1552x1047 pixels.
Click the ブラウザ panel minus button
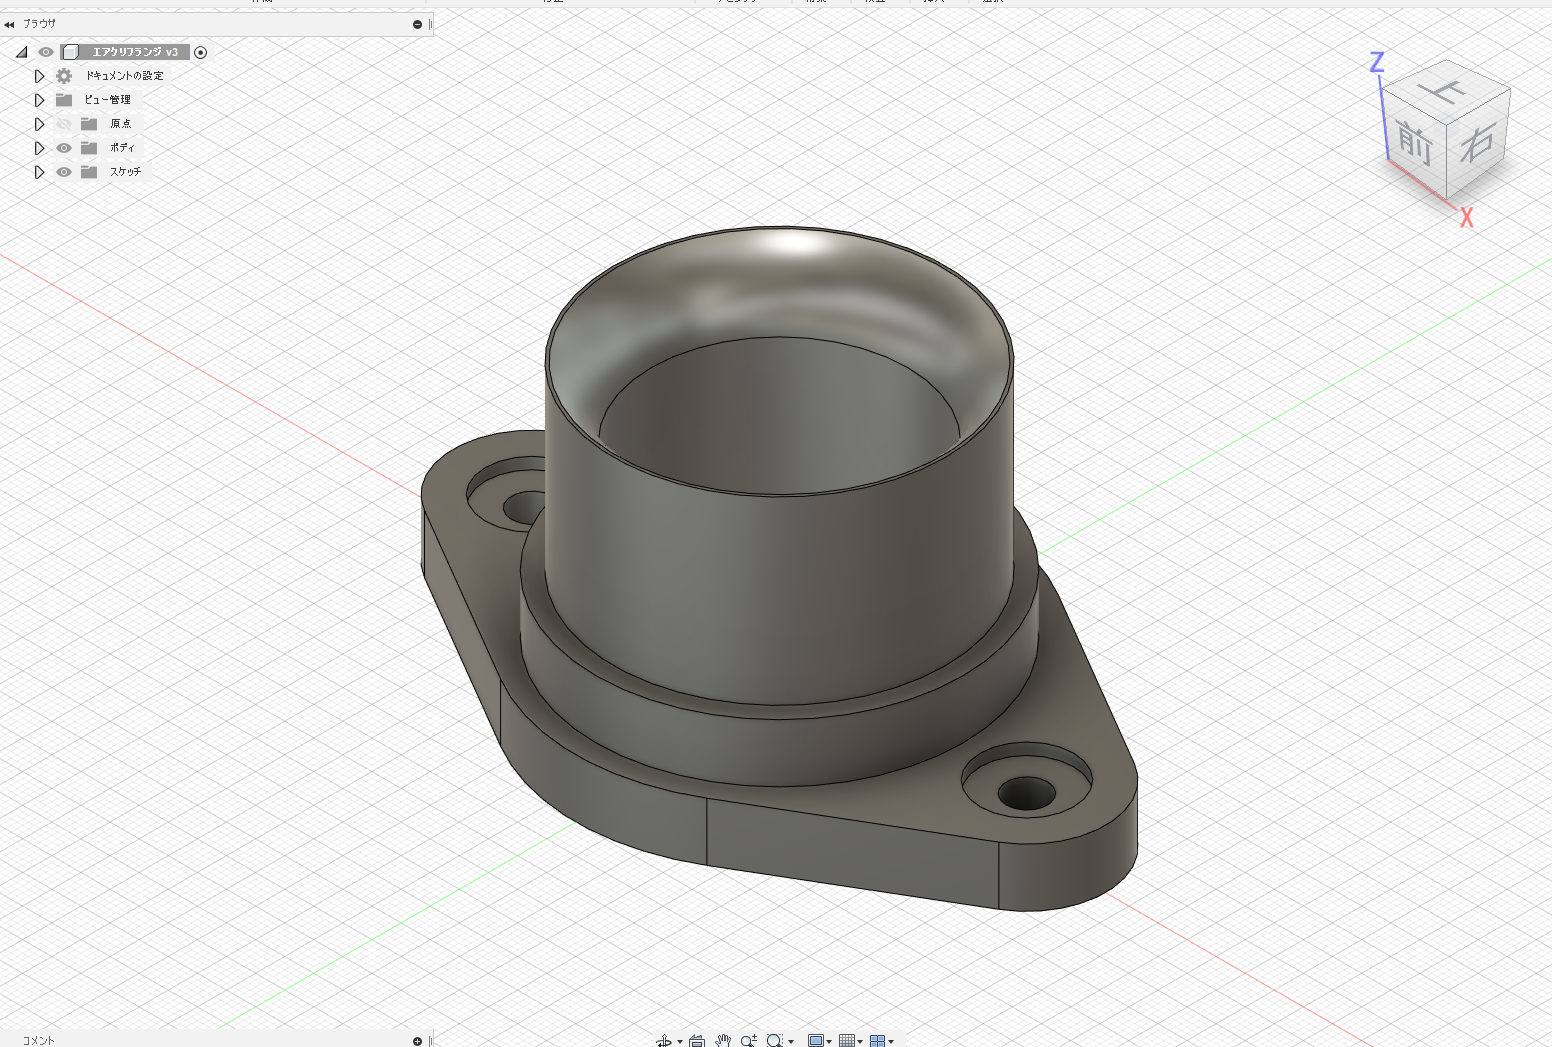click(x=417, y=24)
